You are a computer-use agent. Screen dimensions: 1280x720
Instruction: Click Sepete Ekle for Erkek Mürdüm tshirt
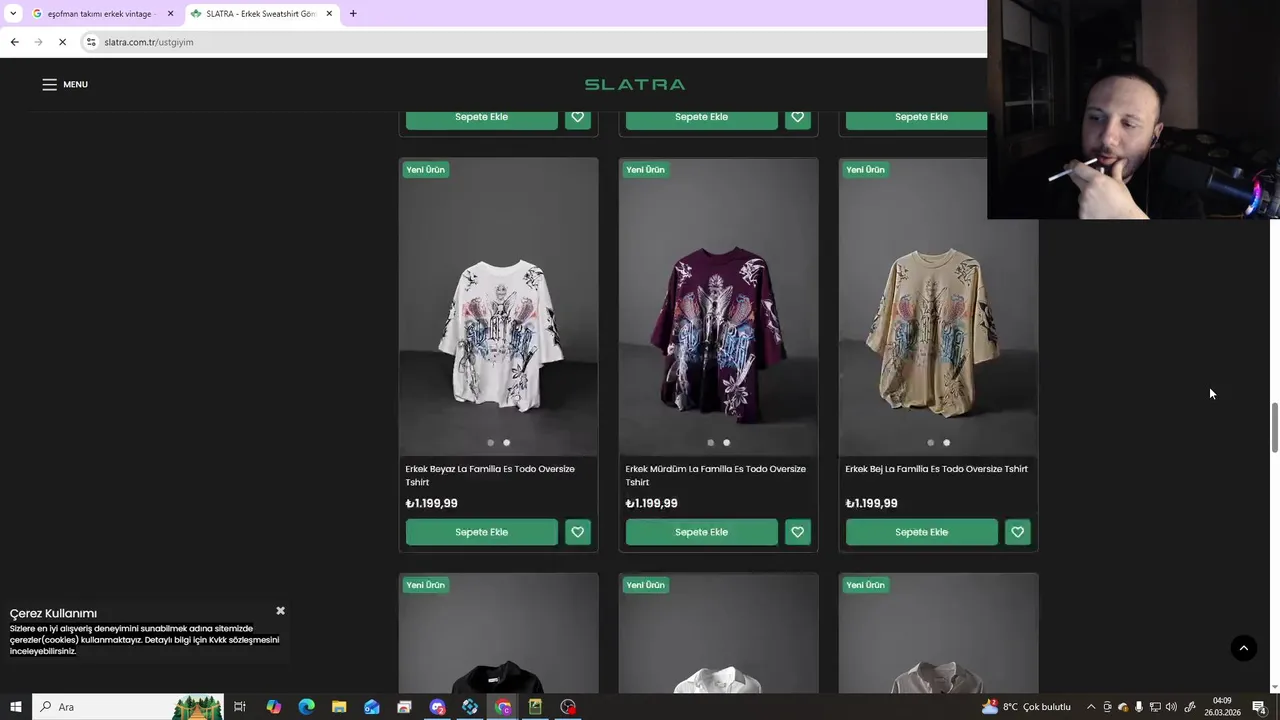tap(701, 532)
